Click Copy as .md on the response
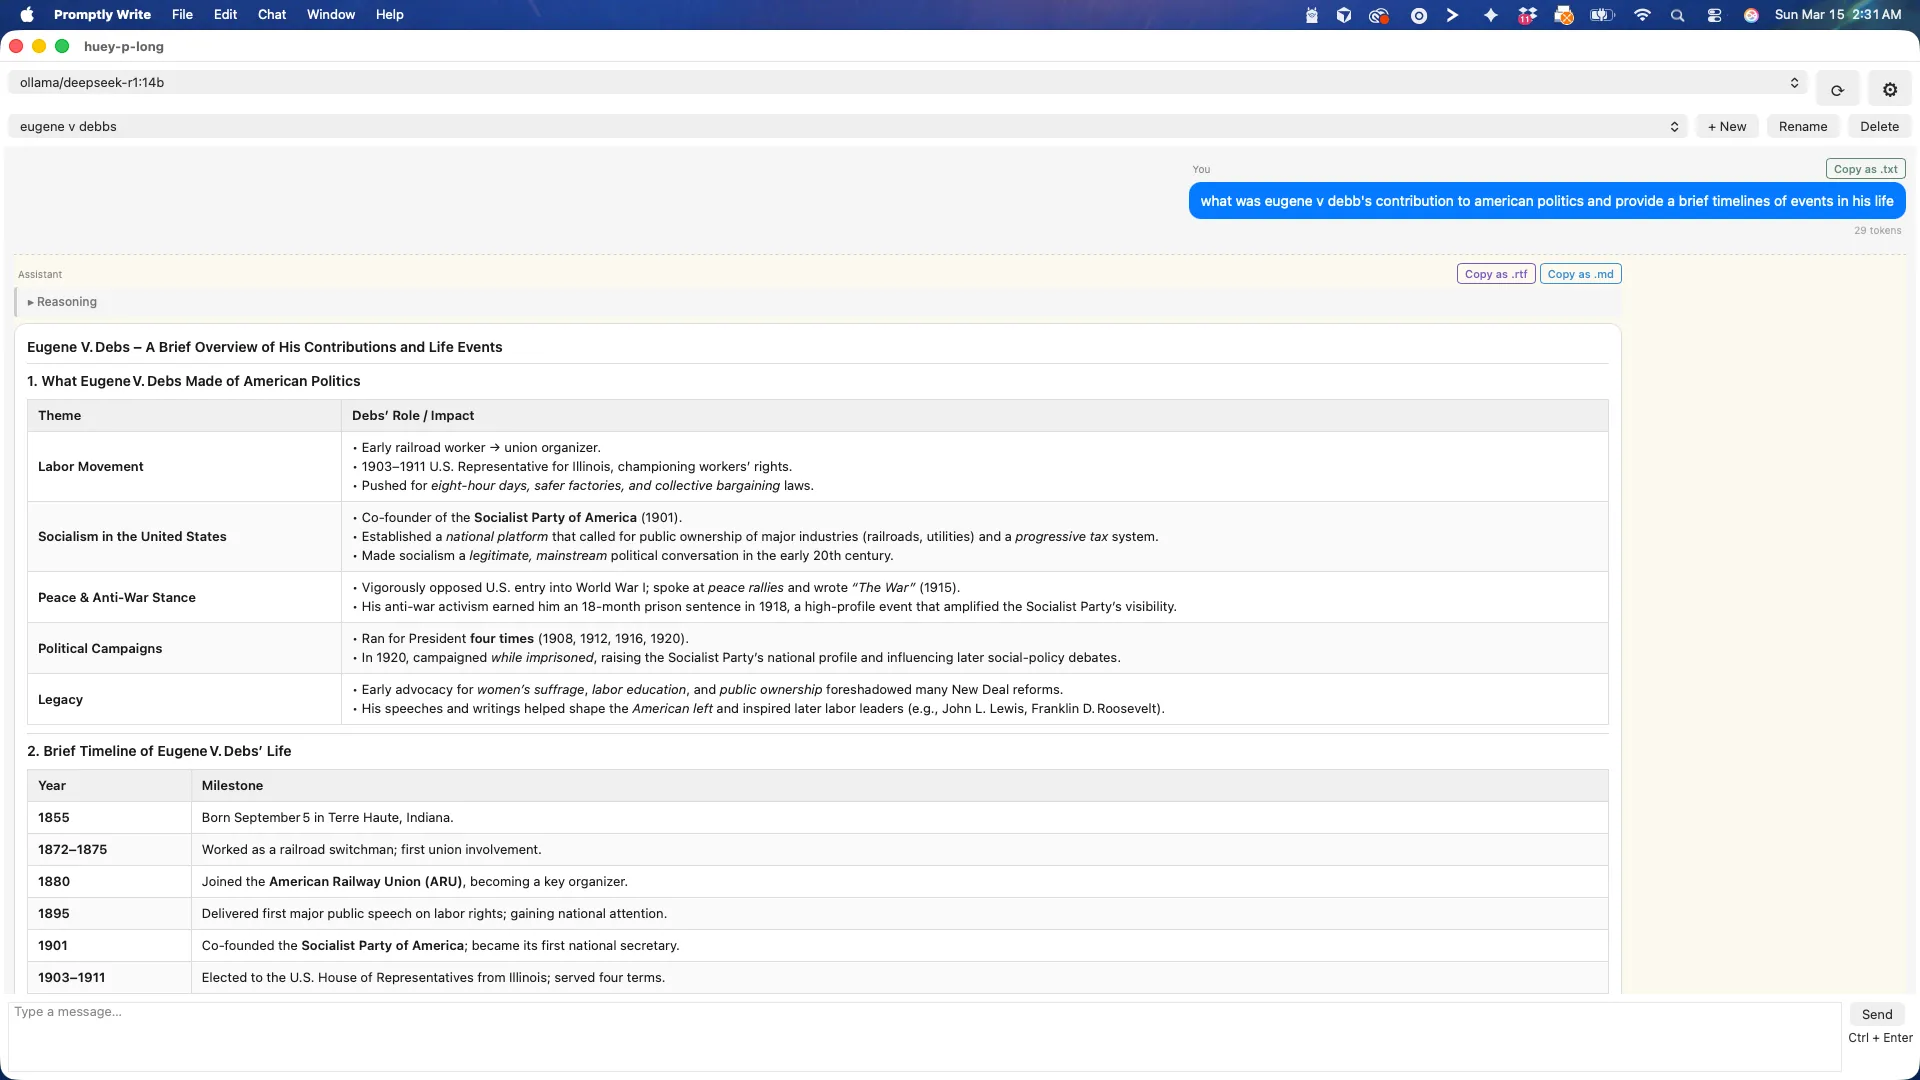1920x1080 pixels. point(1580,273)
